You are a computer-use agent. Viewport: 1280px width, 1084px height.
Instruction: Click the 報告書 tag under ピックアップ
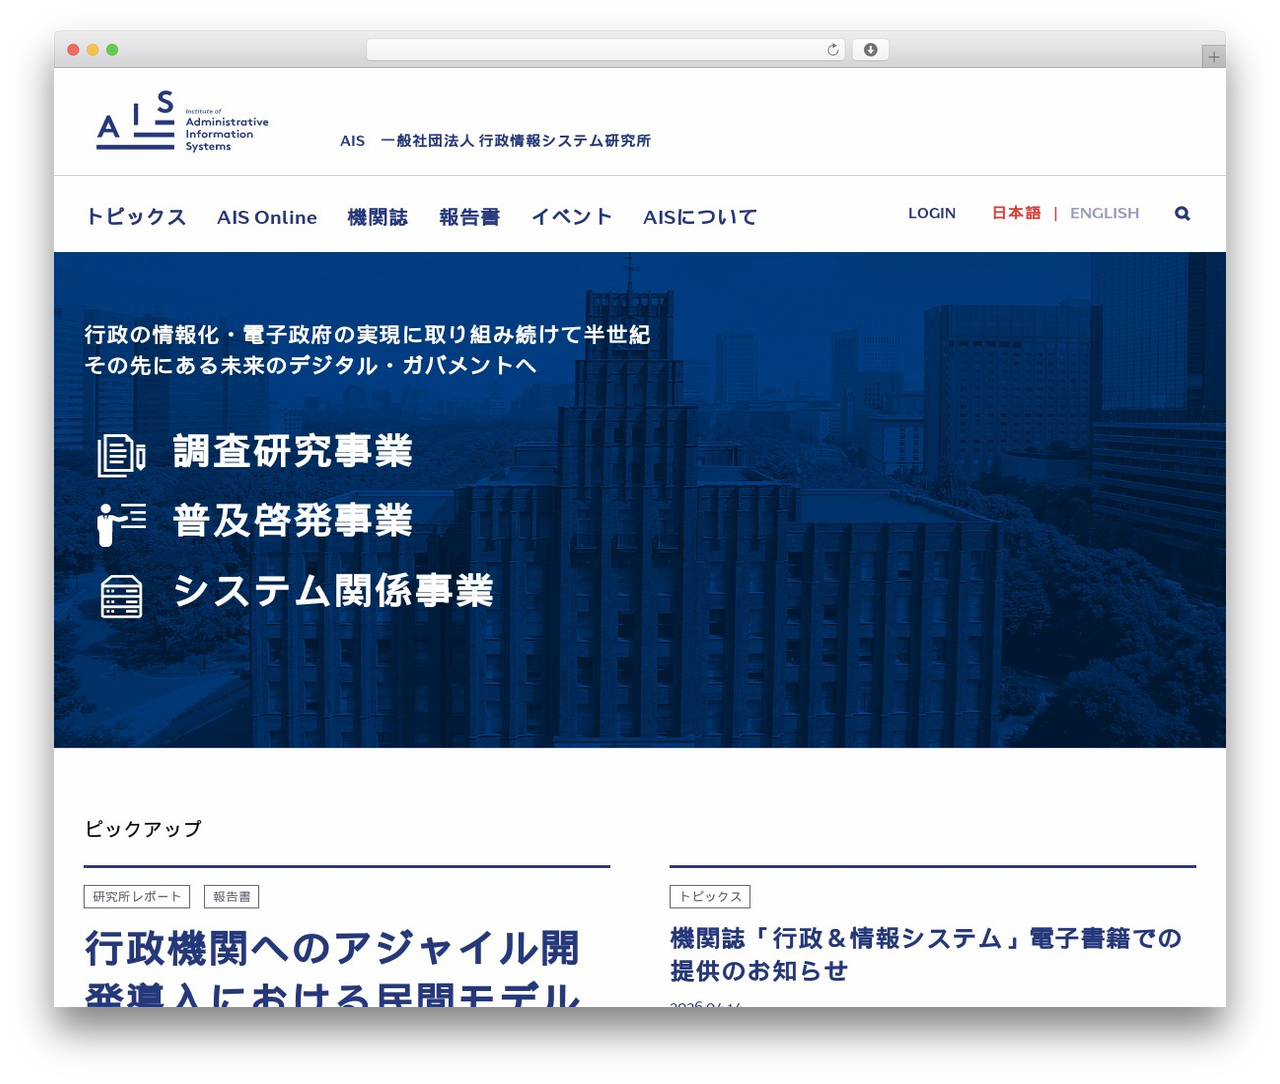(x=232, y=897)
